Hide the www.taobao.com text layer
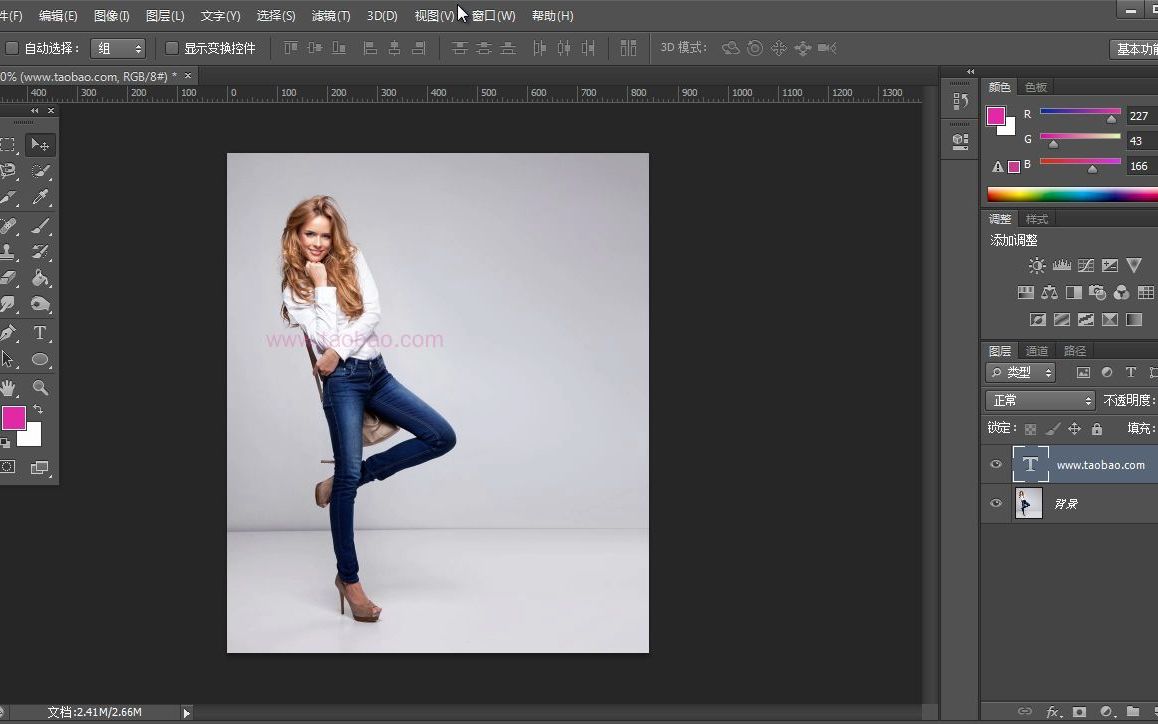1158x724 pixels. [995, 464]
